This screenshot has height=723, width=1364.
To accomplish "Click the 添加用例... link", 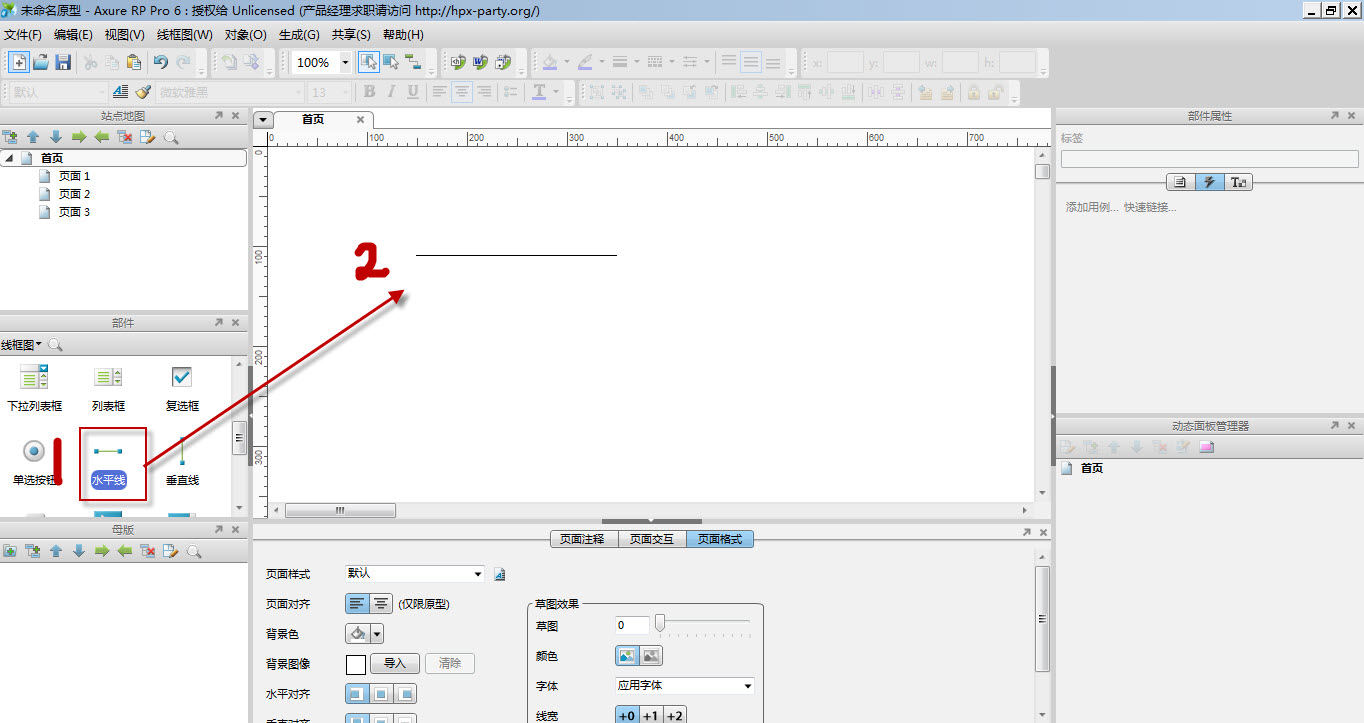I will 1092,207.
